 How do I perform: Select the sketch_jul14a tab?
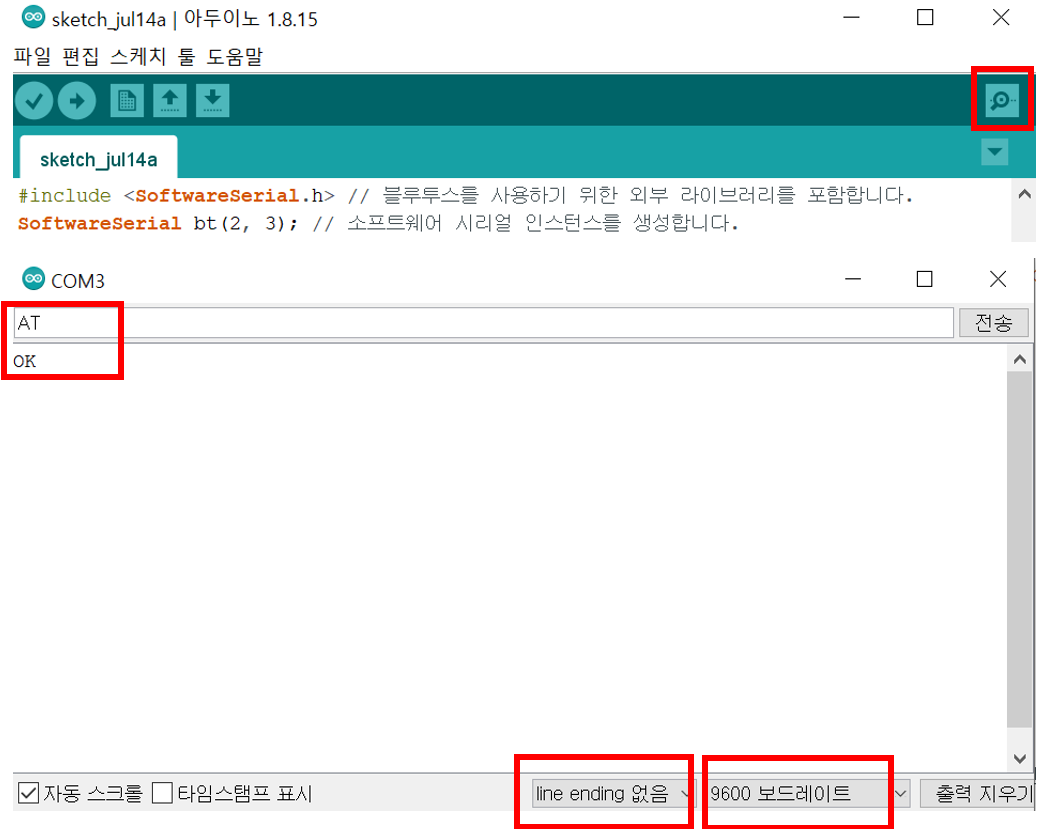(x=99, y=159)
